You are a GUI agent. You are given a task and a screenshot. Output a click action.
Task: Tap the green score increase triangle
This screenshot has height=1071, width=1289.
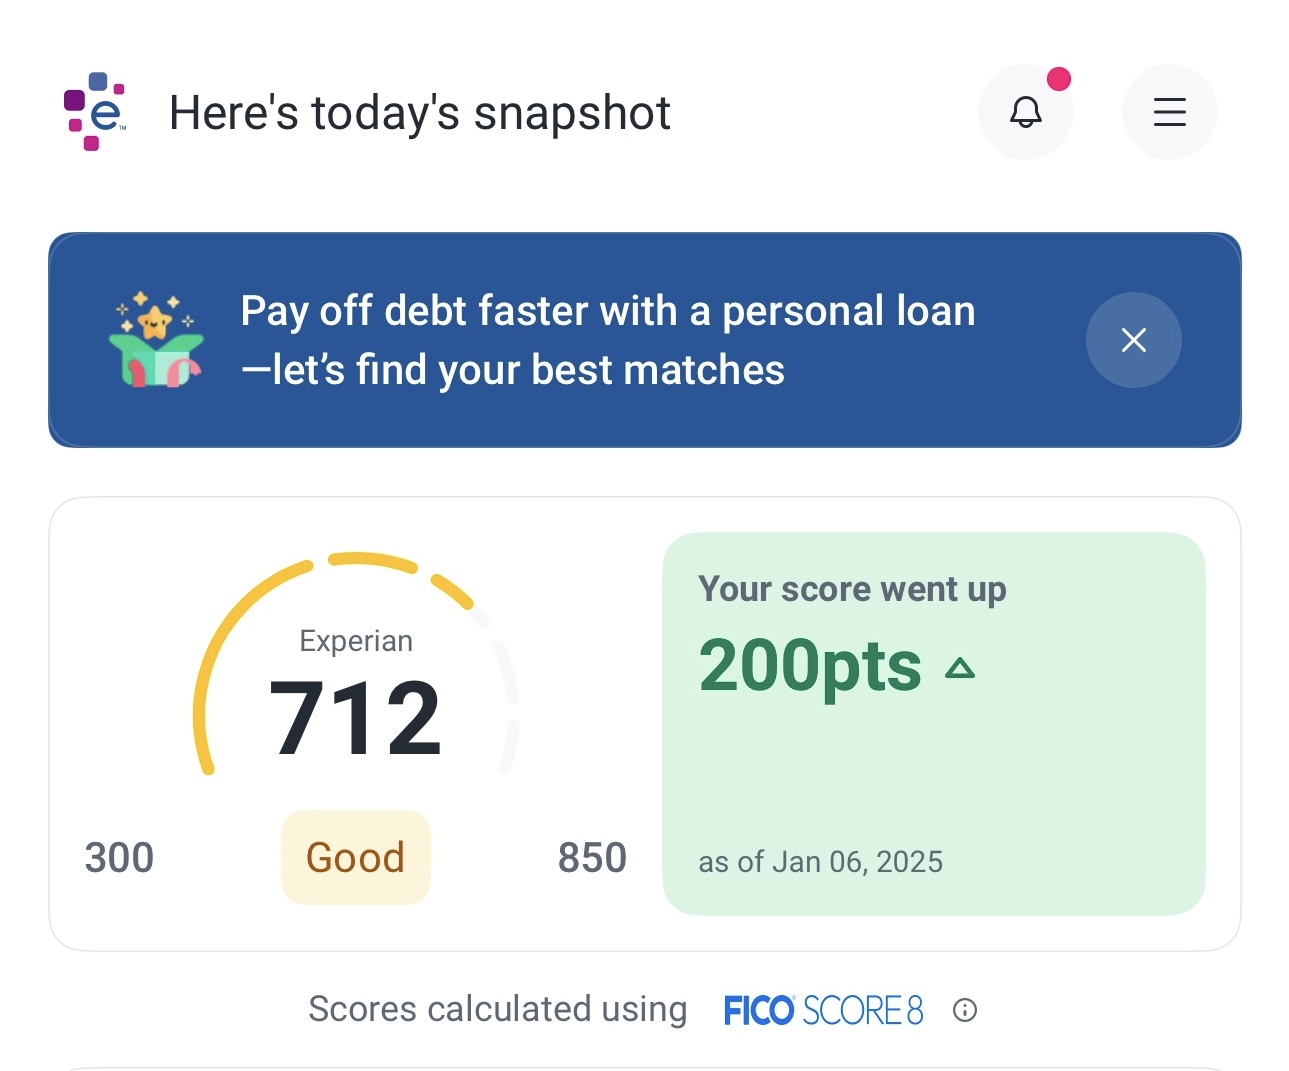coord(959,668)
